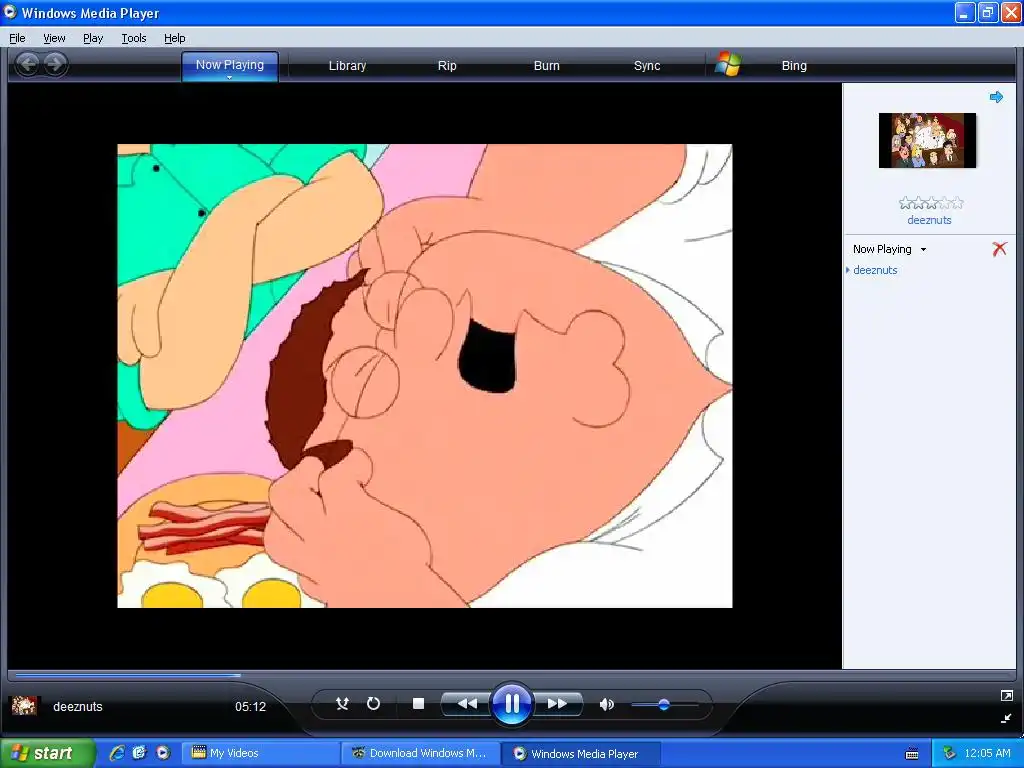Image resolution: width=1024 pixels, height=768 pixels.
Task: Open the File menu
Action: tap(17, 38)
